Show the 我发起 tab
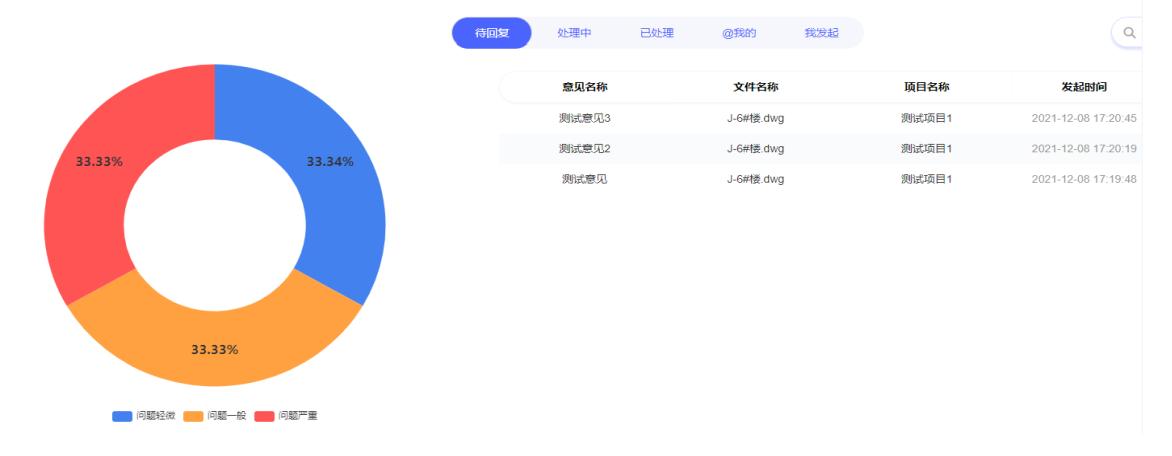 point(821,33)
